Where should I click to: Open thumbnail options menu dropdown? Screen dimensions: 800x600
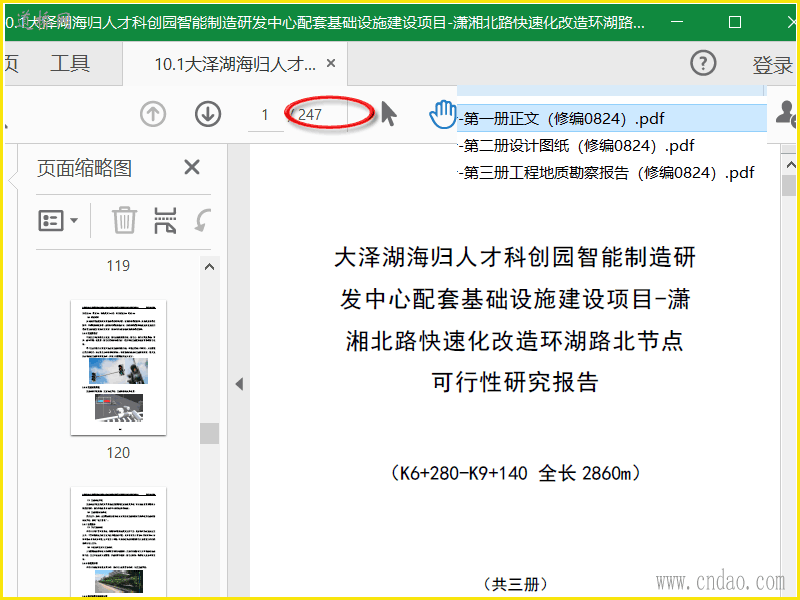tap(58, 220)
